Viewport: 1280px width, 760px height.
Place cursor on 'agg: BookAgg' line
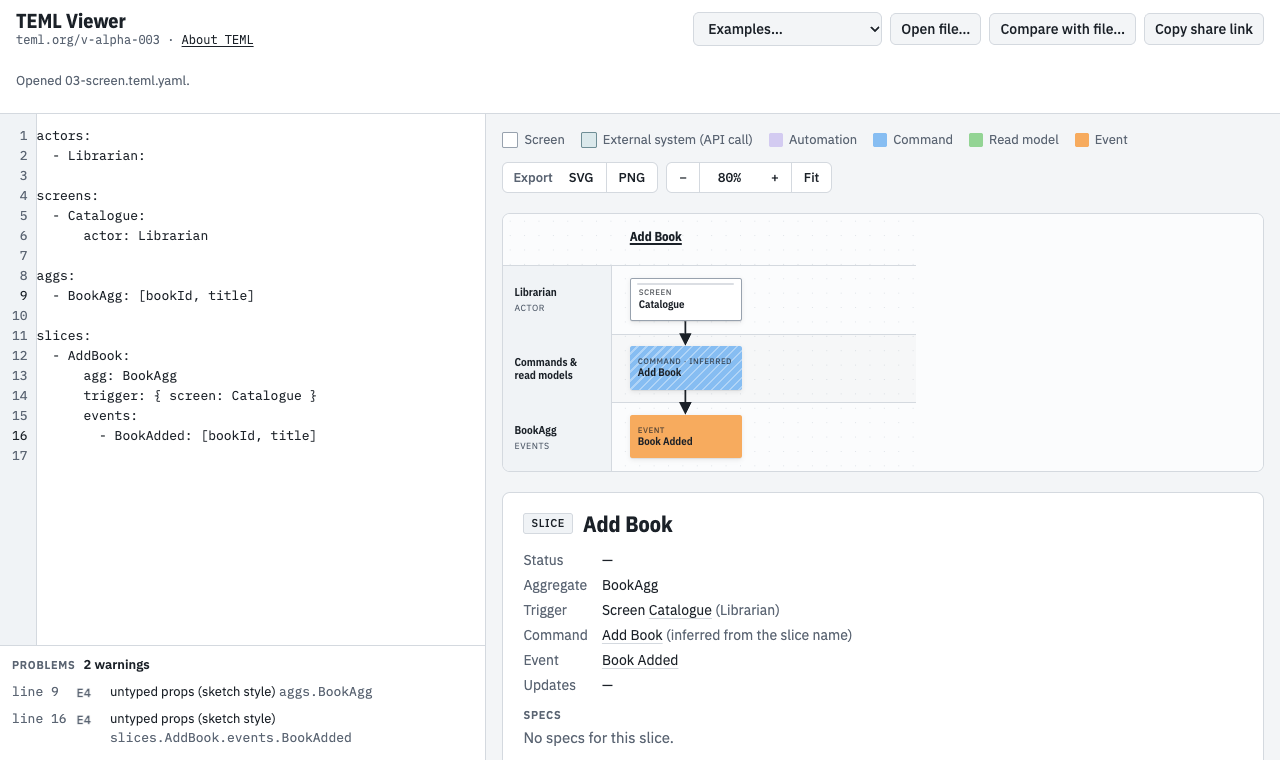point(130,376)
